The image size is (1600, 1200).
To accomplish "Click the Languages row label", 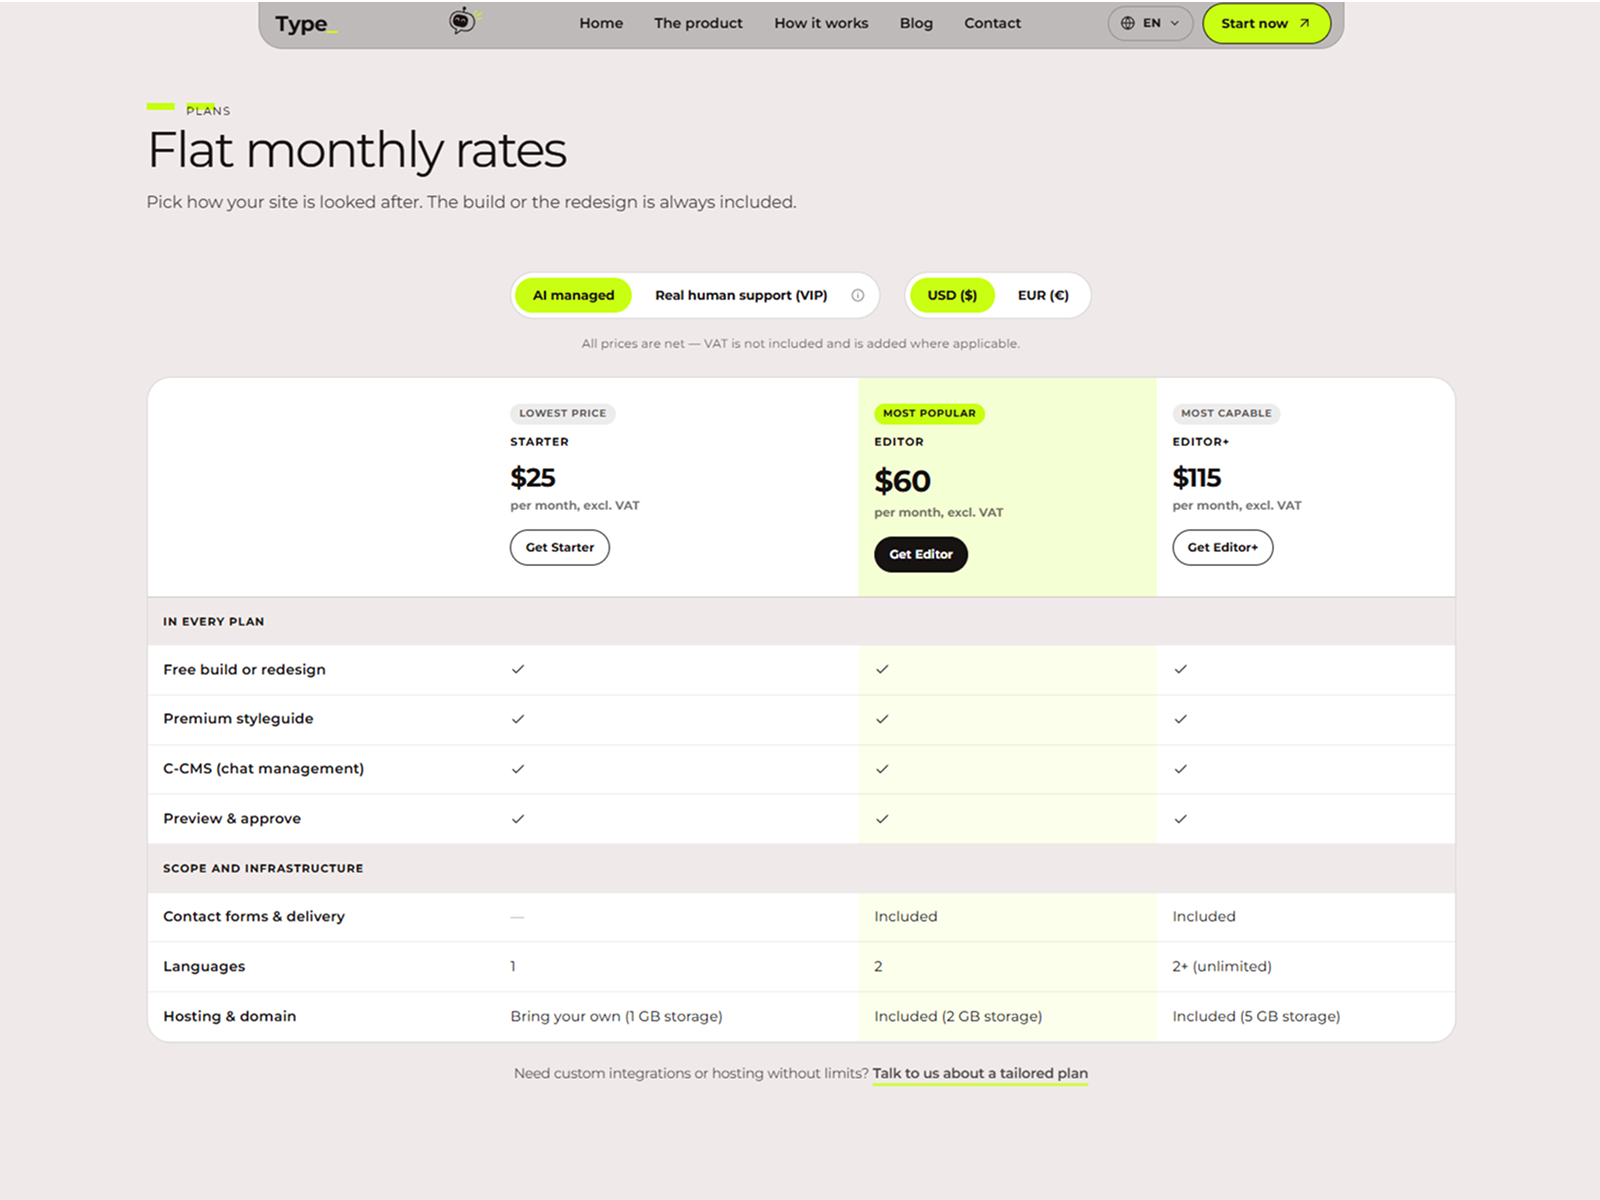I will point(204,966).
